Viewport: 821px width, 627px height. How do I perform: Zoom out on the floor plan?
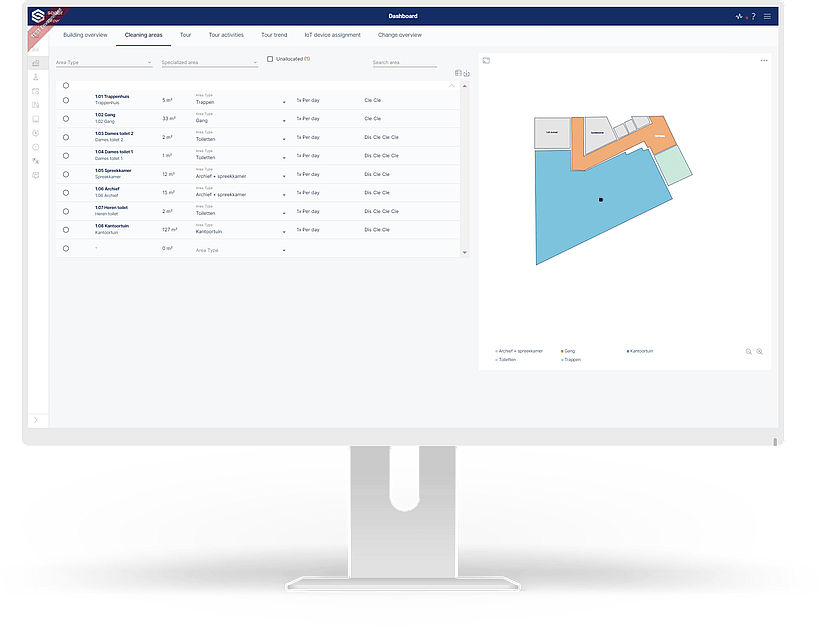point(749,352)
